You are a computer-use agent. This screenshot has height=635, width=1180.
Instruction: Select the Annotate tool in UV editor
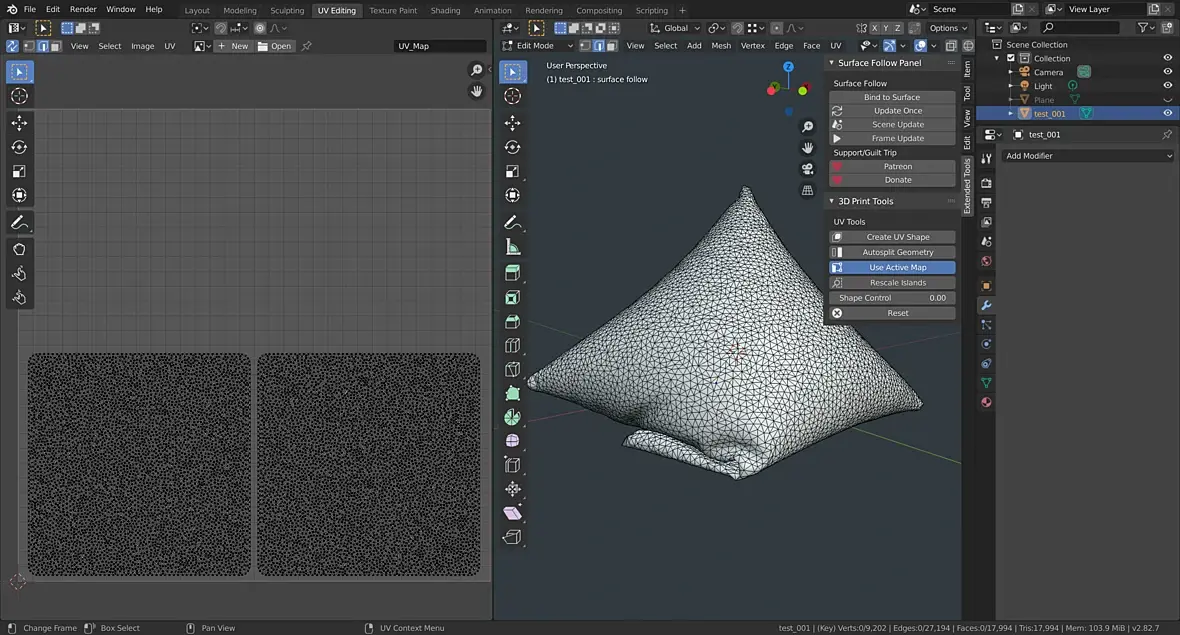(x=19, y=222)
